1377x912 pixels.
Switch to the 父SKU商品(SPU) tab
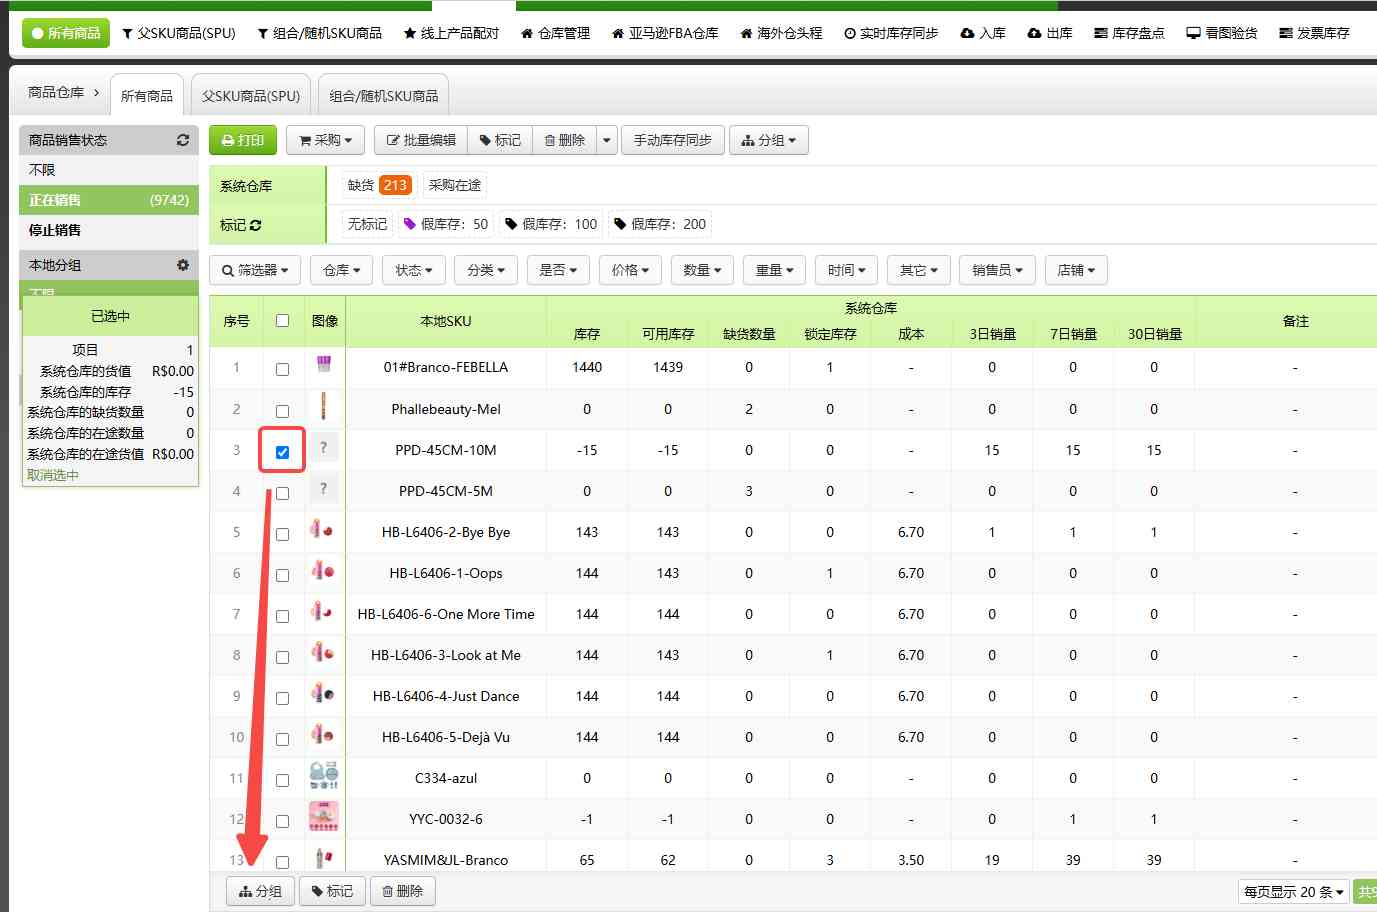[x=250, y=96]
